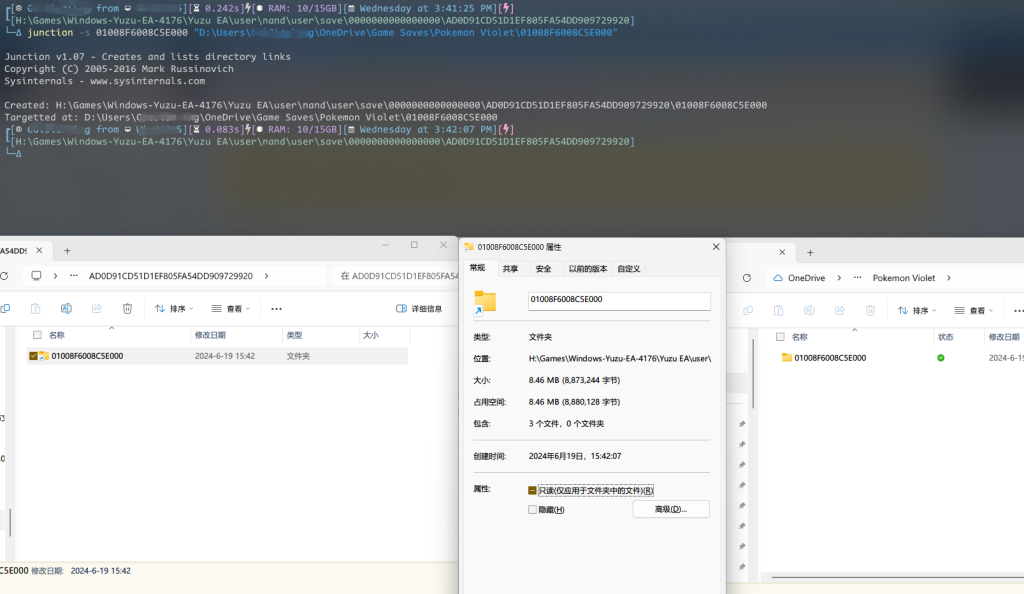Switch to the 自定义 tab in properties dialog
The image size is (1024, 594).
click(x=629, y=269)
